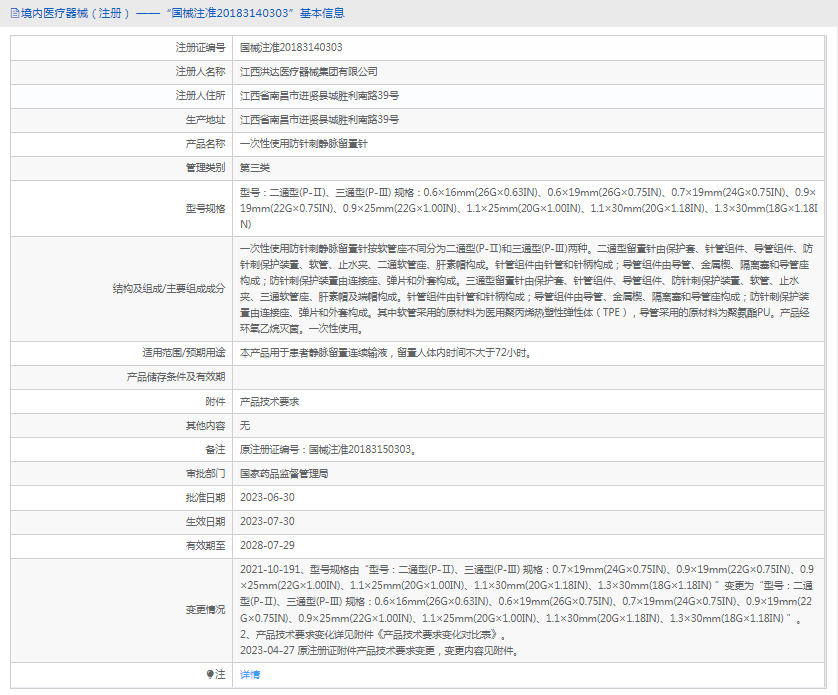
Task: Select the line 2023-04-27 原注册证附件产品技术要求变更
Action: click(379, 651)
